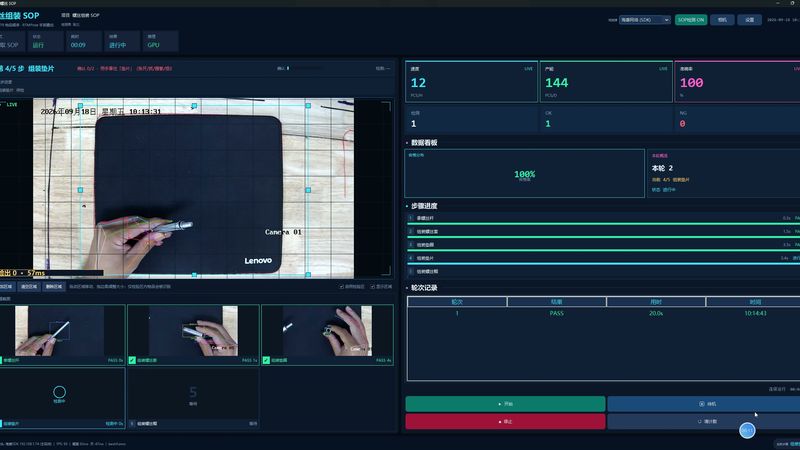Open 设置 from the top bar
Viewport: 800px width, 450px height.
coord(749,20)
